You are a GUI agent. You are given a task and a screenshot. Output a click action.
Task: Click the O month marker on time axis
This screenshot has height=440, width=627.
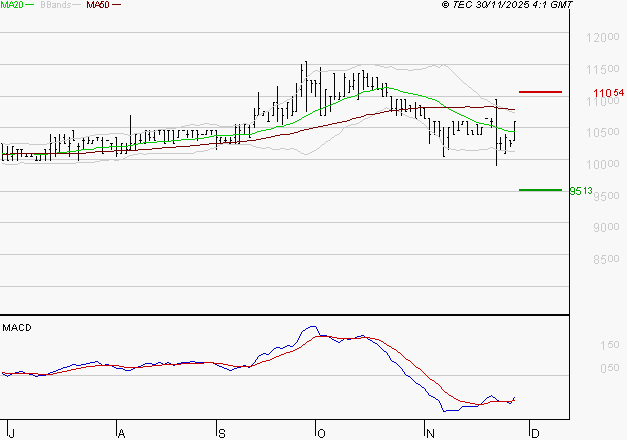pyautogui.click(x=321, y=433)
